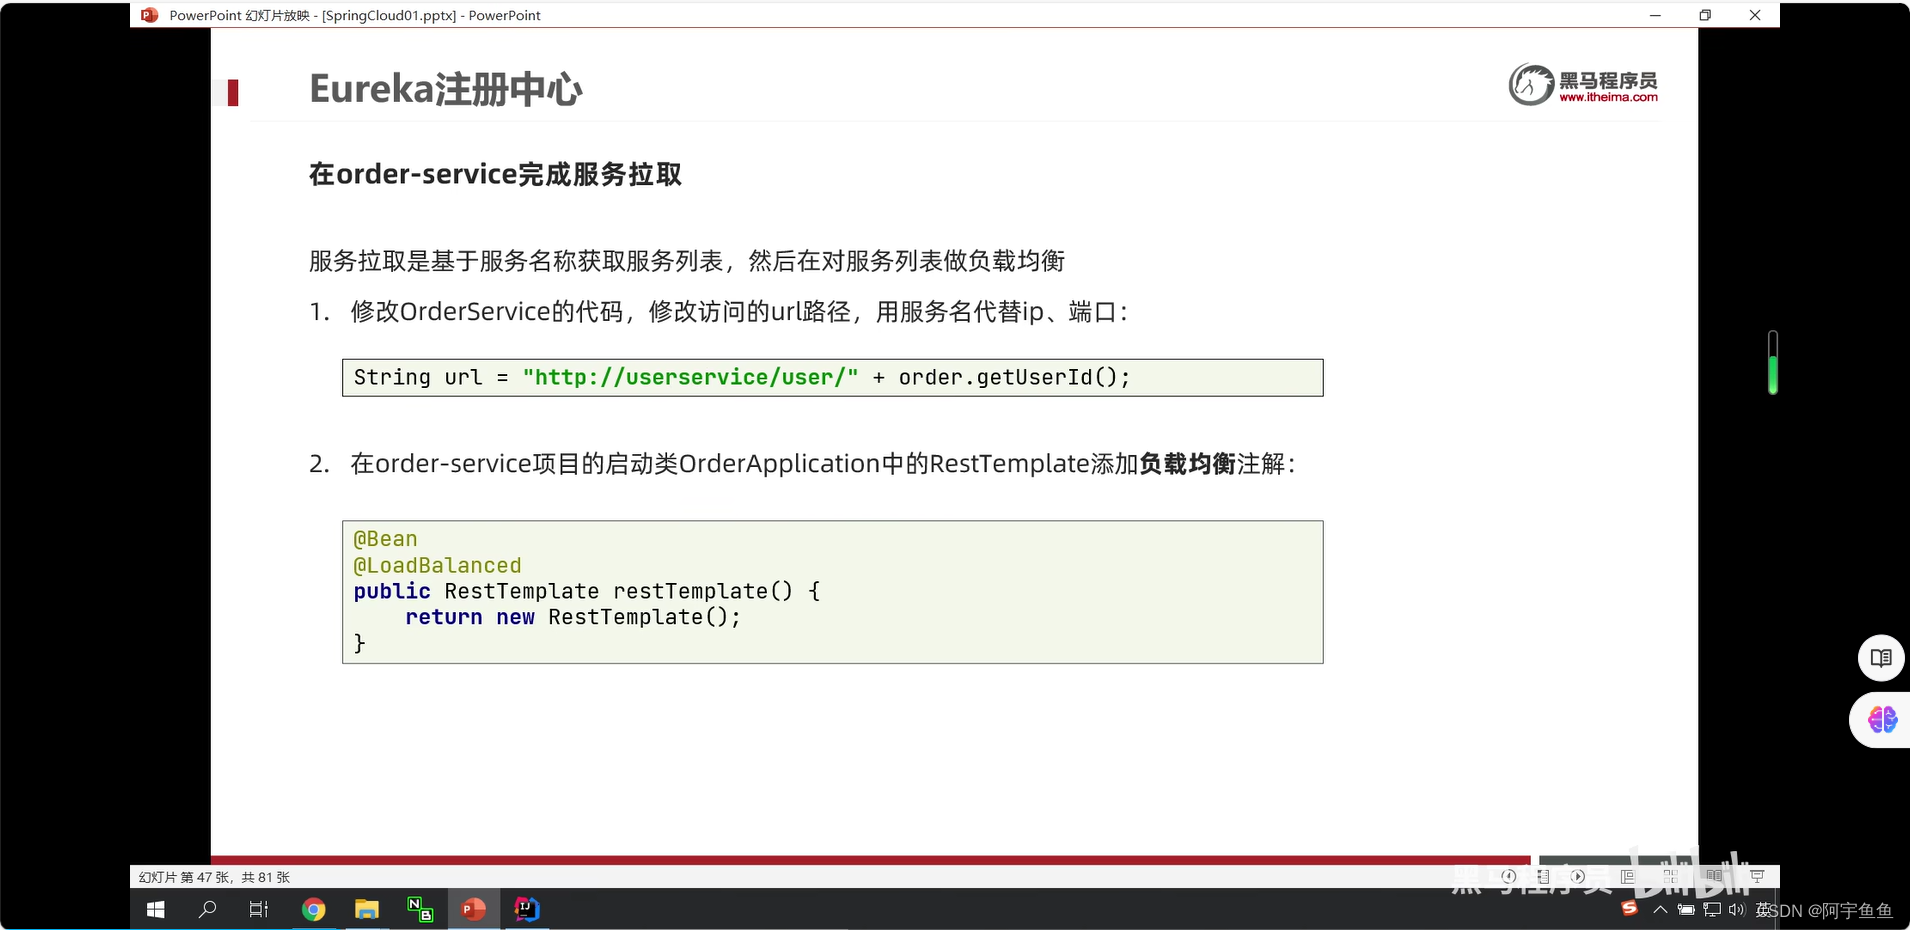
Task: Click the Sogou input method tray icon
Action: coord(1630,908)
